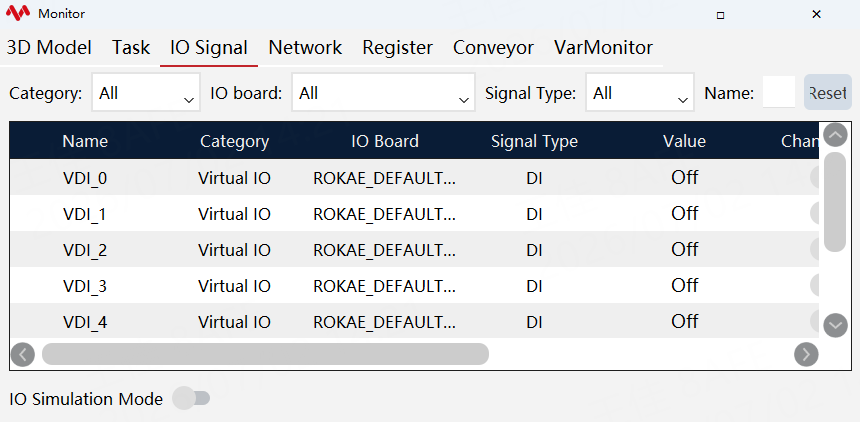This screenshot has width=860, height=422.
Task: Toggle the VDI_0 row switch
Action: [x=814, y=177]
